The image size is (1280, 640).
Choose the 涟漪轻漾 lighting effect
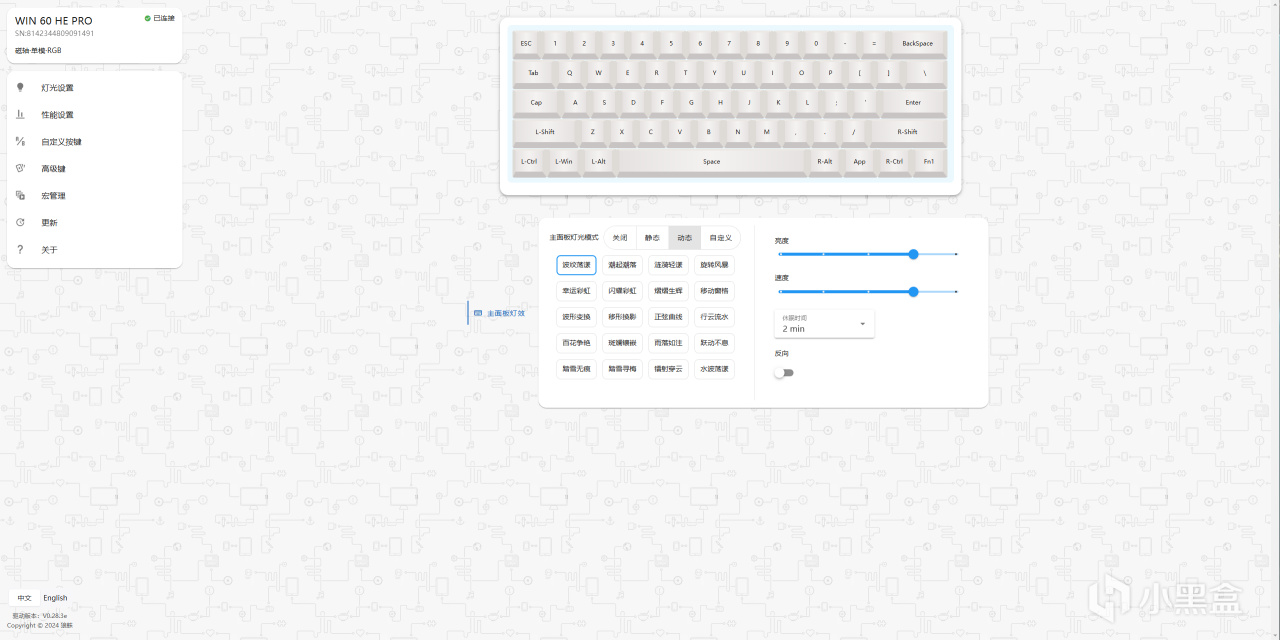pos(668,265)
